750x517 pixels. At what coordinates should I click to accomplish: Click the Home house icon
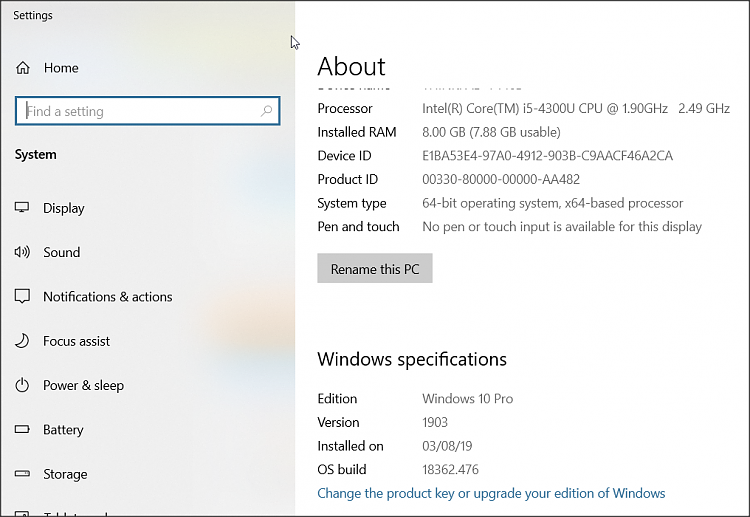pos(22,68)
